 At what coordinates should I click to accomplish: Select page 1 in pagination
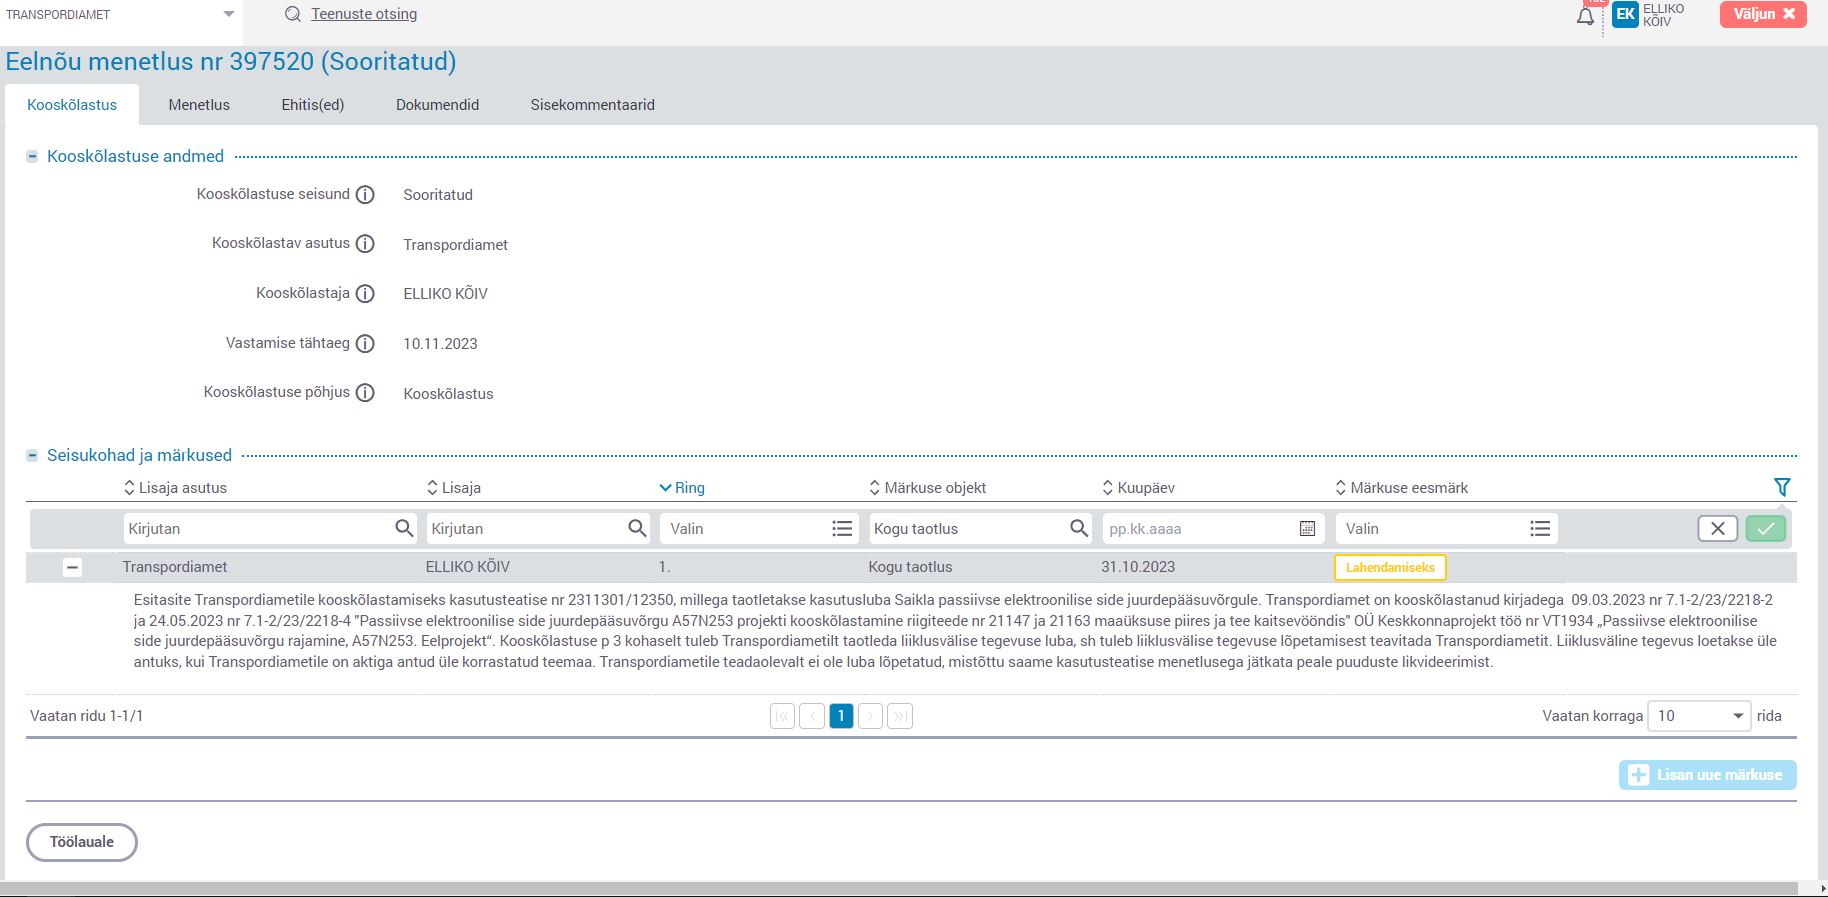842,716
